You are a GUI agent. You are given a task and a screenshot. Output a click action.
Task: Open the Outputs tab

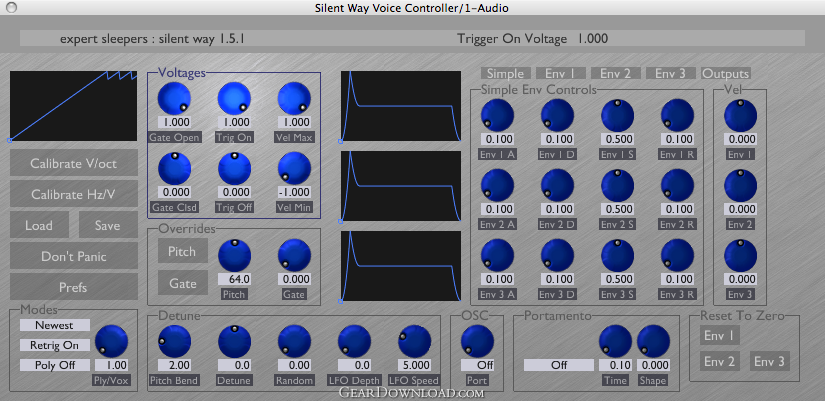coord(726,74)
